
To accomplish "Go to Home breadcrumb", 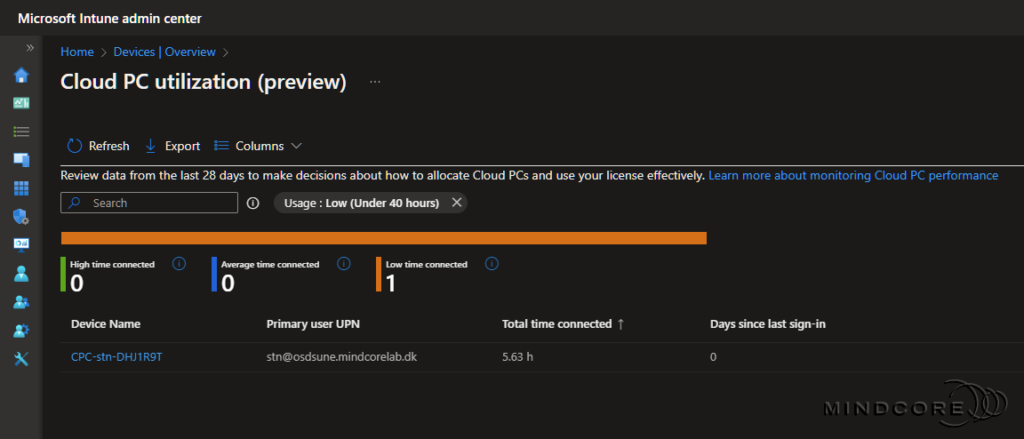I will point(77,51).
